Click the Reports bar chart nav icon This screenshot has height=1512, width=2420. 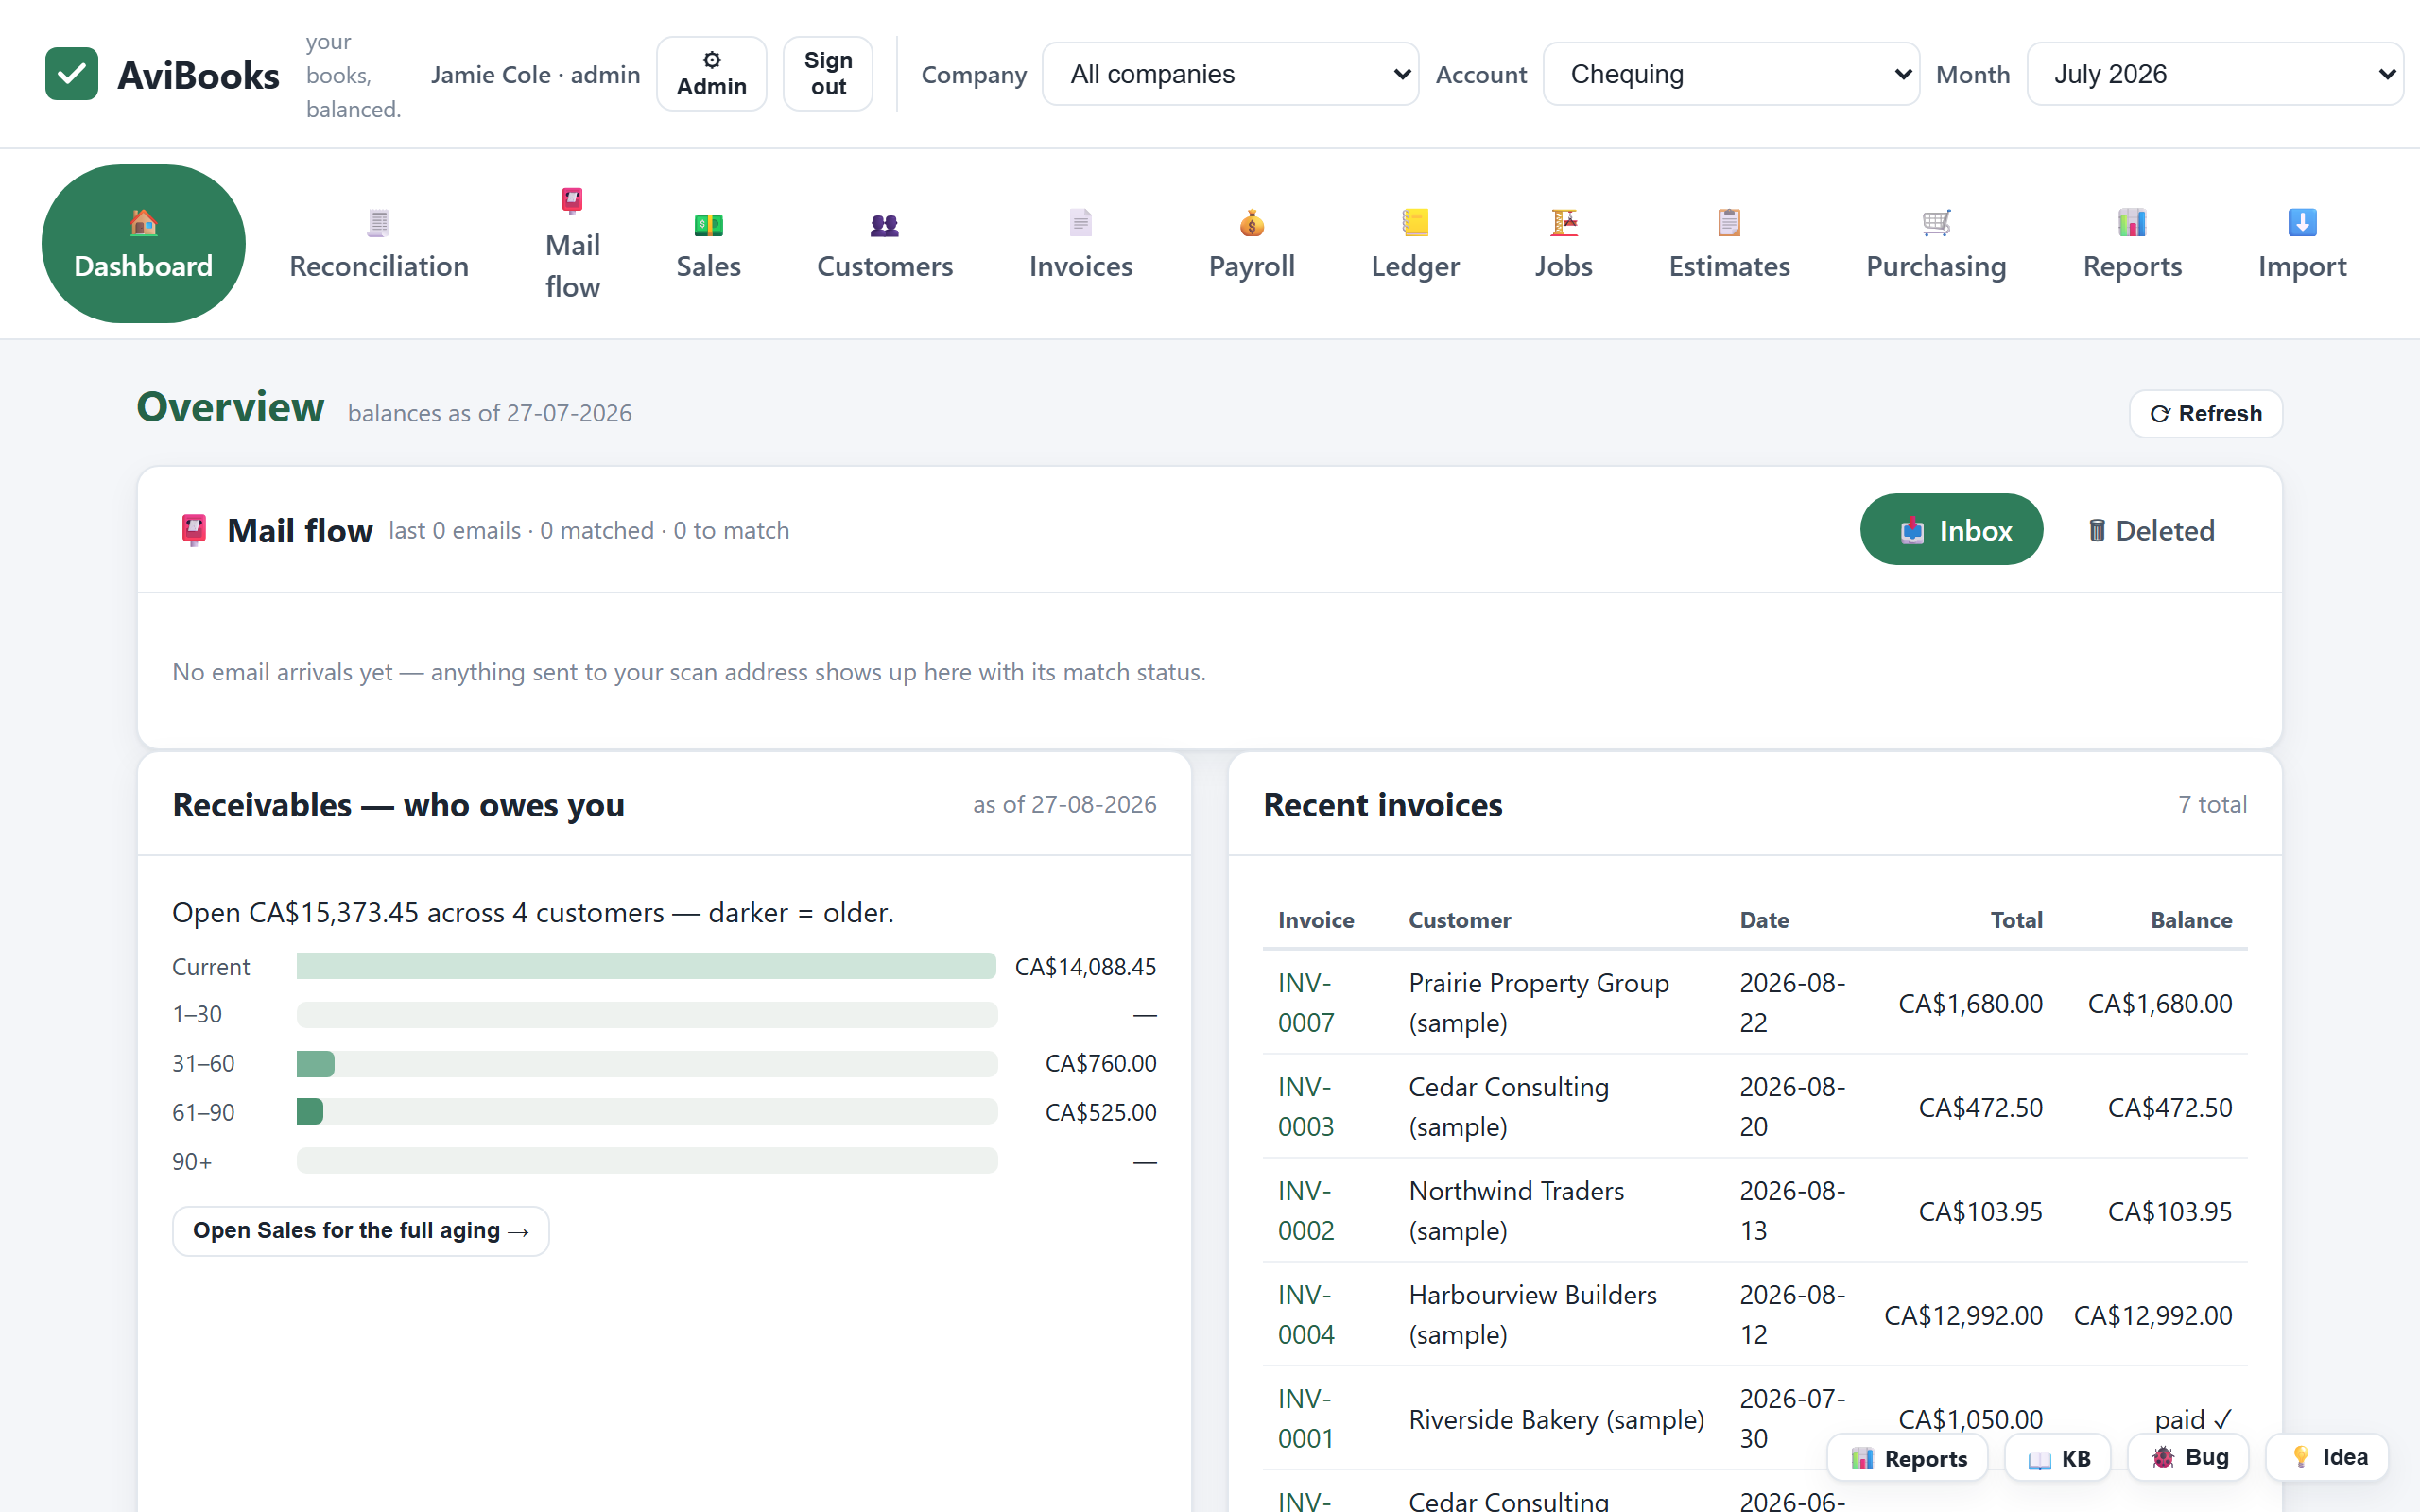2132,222
